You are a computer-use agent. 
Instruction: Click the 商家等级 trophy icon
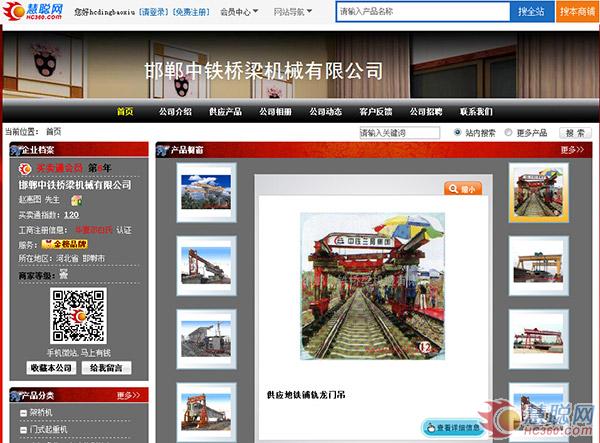click(x=64, y=274)
